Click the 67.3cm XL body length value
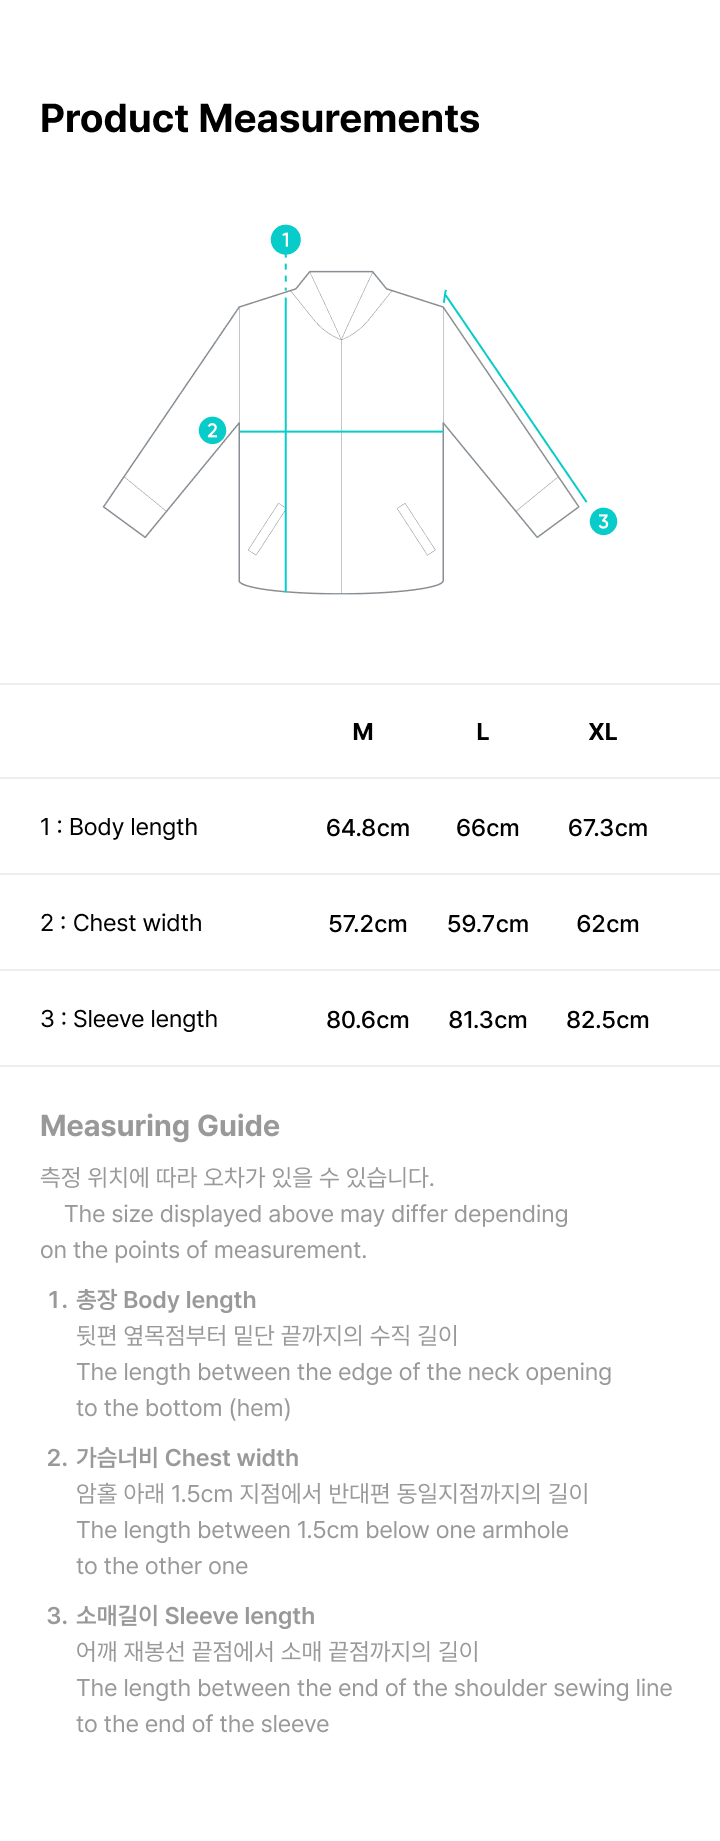Screen dimensions: 720x1841 tap(608, 828)
